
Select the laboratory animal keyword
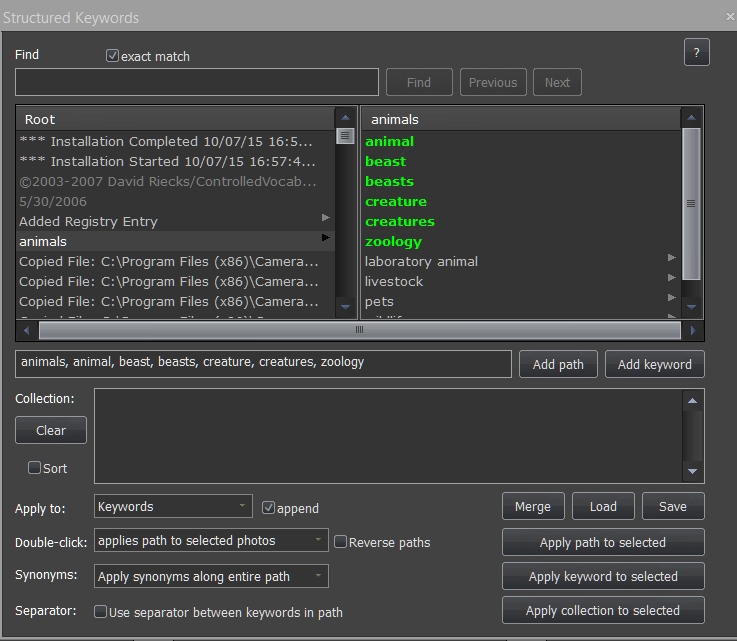[x=520, y=261]
